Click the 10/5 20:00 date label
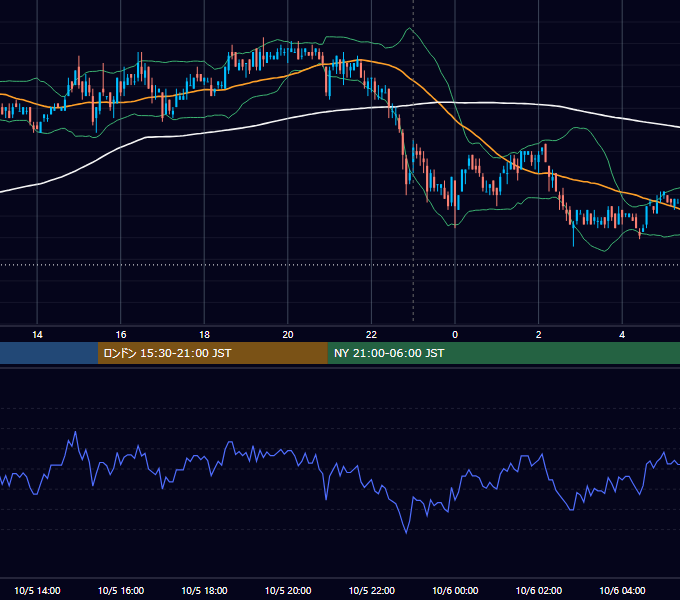The width and height of the screenshot is (680, 600). pyautogui.click(x=288, y=590)
